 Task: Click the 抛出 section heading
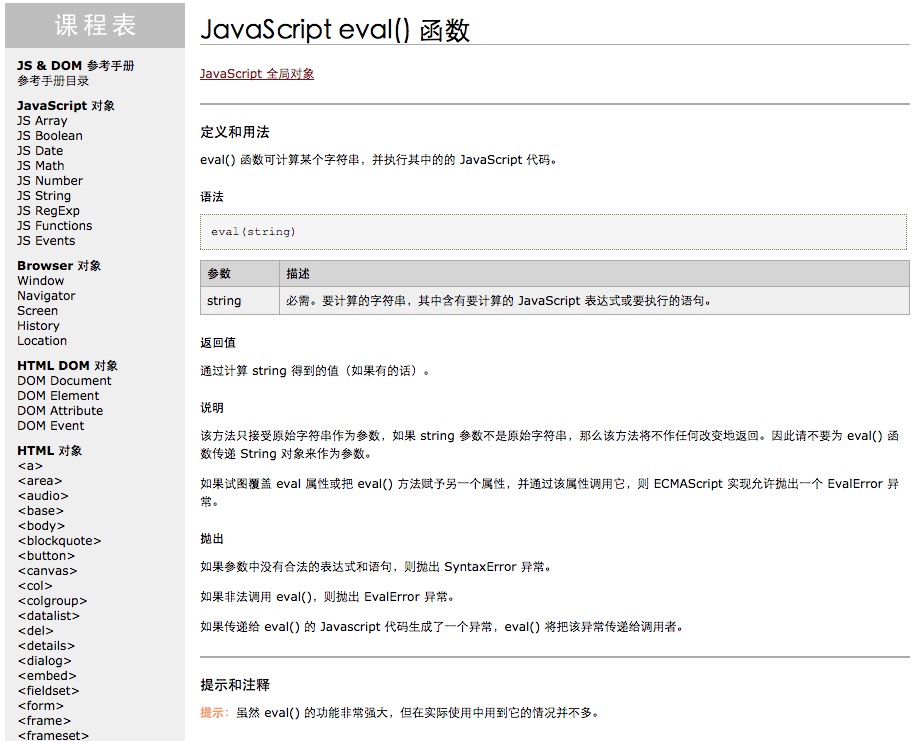[x=212, y=538]
